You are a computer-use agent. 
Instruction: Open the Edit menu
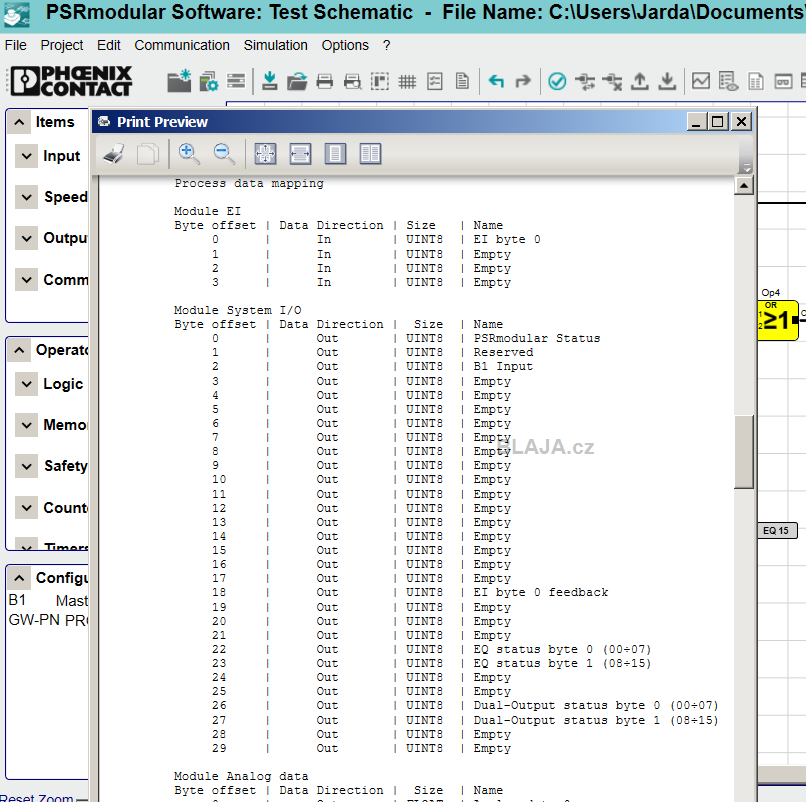(x=108, y=45)
